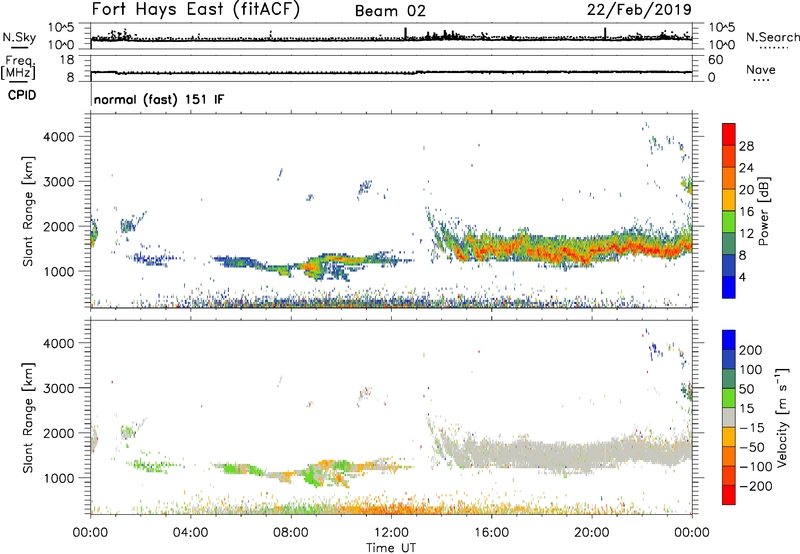Click the 'CPID' label
The image size is (800, 554).
click(x=22, y=95)
